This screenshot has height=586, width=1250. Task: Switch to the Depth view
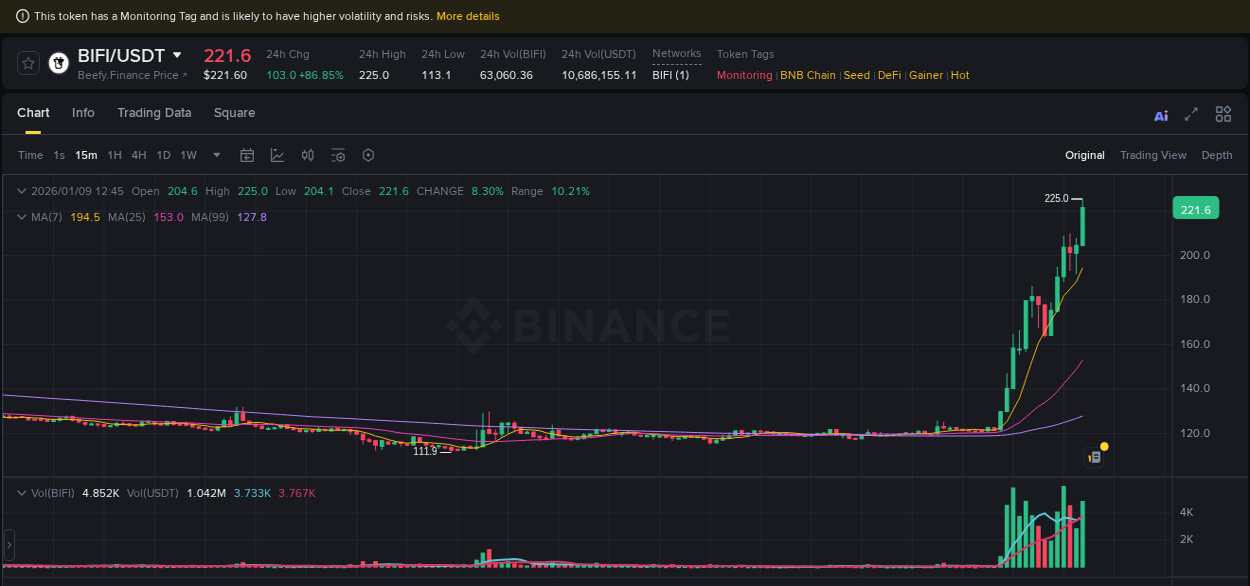tap(1217, 155)
